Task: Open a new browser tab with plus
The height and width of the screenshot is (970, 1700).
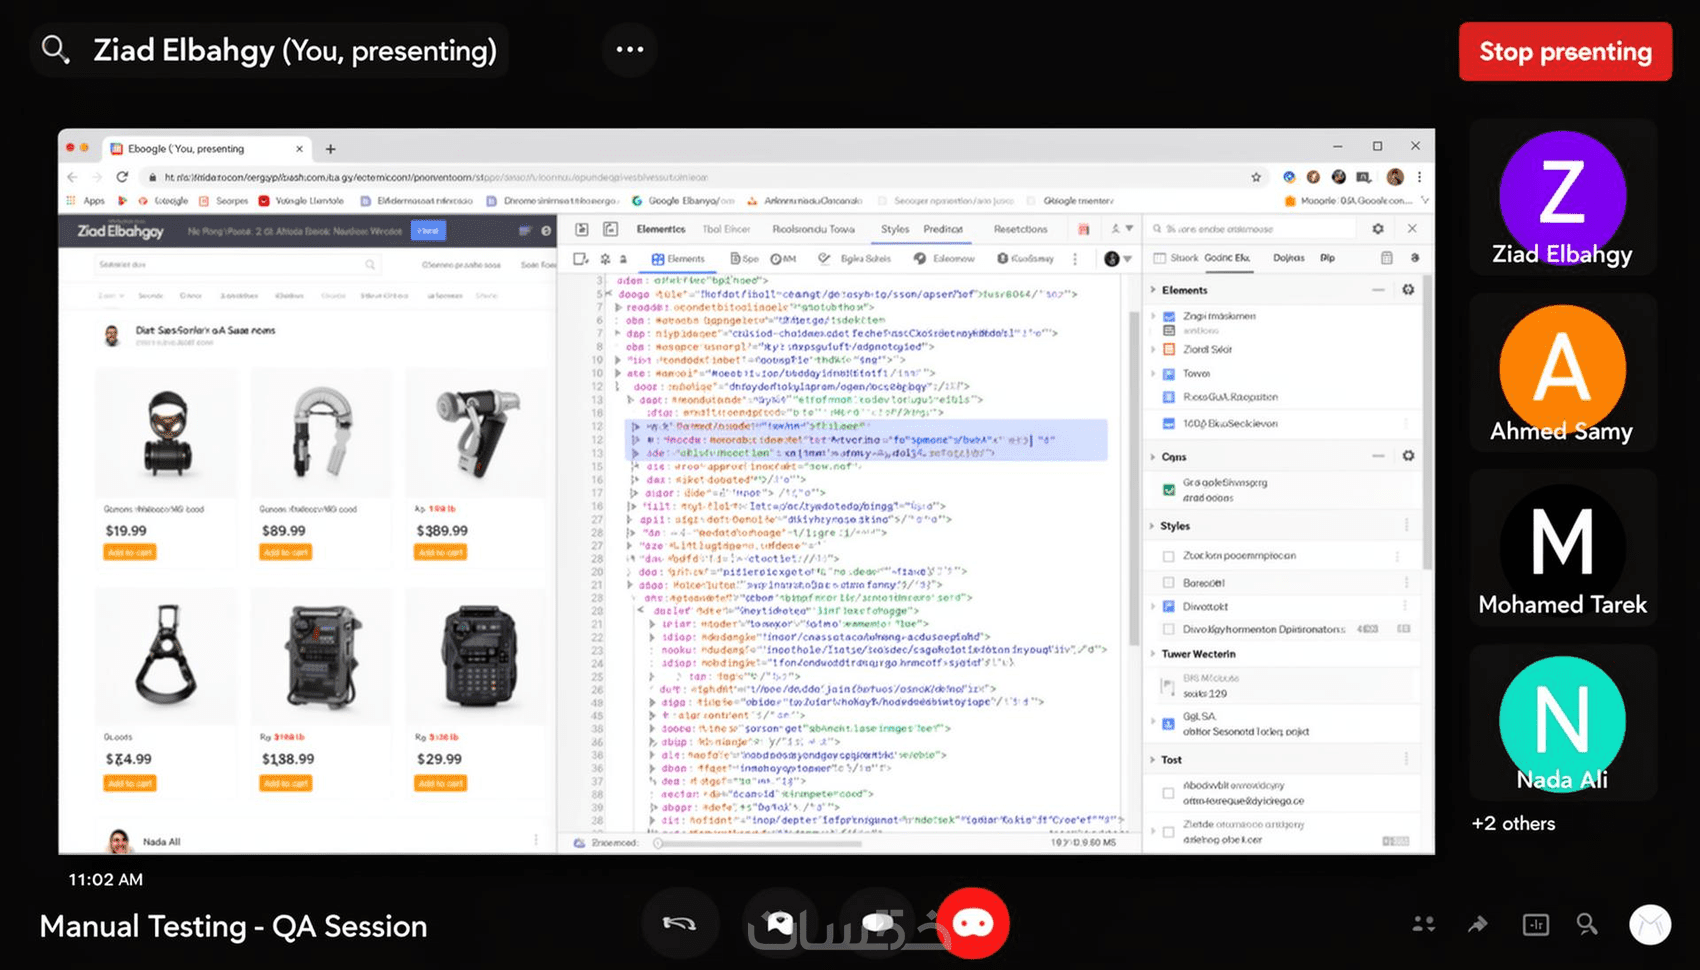Action: 330,149
